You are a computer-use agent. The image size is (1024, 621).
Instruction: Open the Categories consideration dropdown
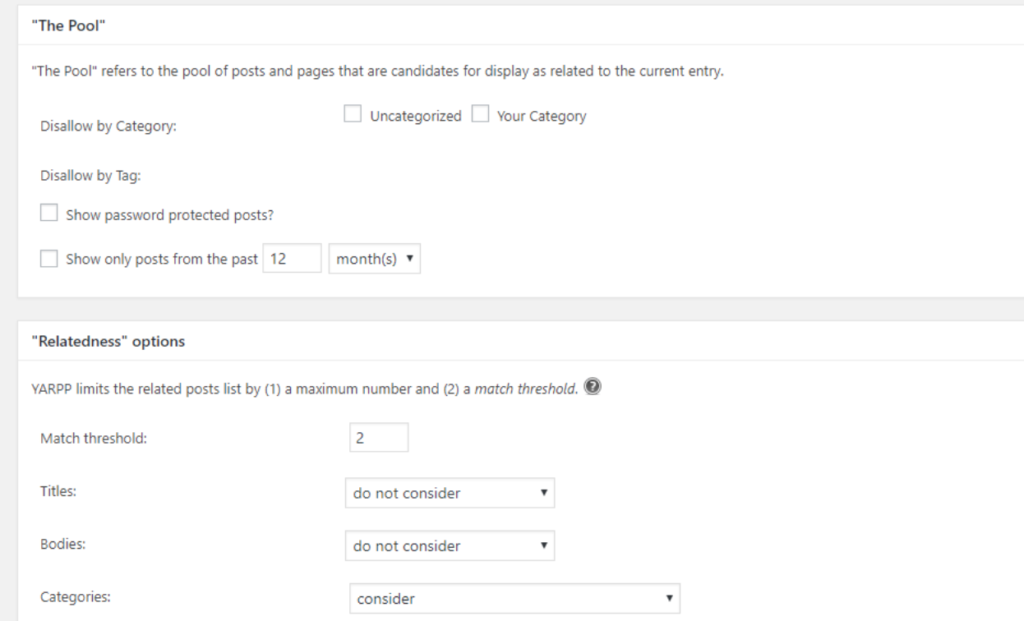[x=514, y=599]
